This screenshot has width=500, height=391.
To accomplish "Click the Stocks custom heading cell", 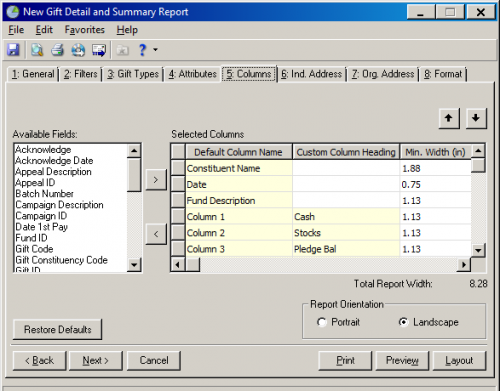I will (346, 233).
